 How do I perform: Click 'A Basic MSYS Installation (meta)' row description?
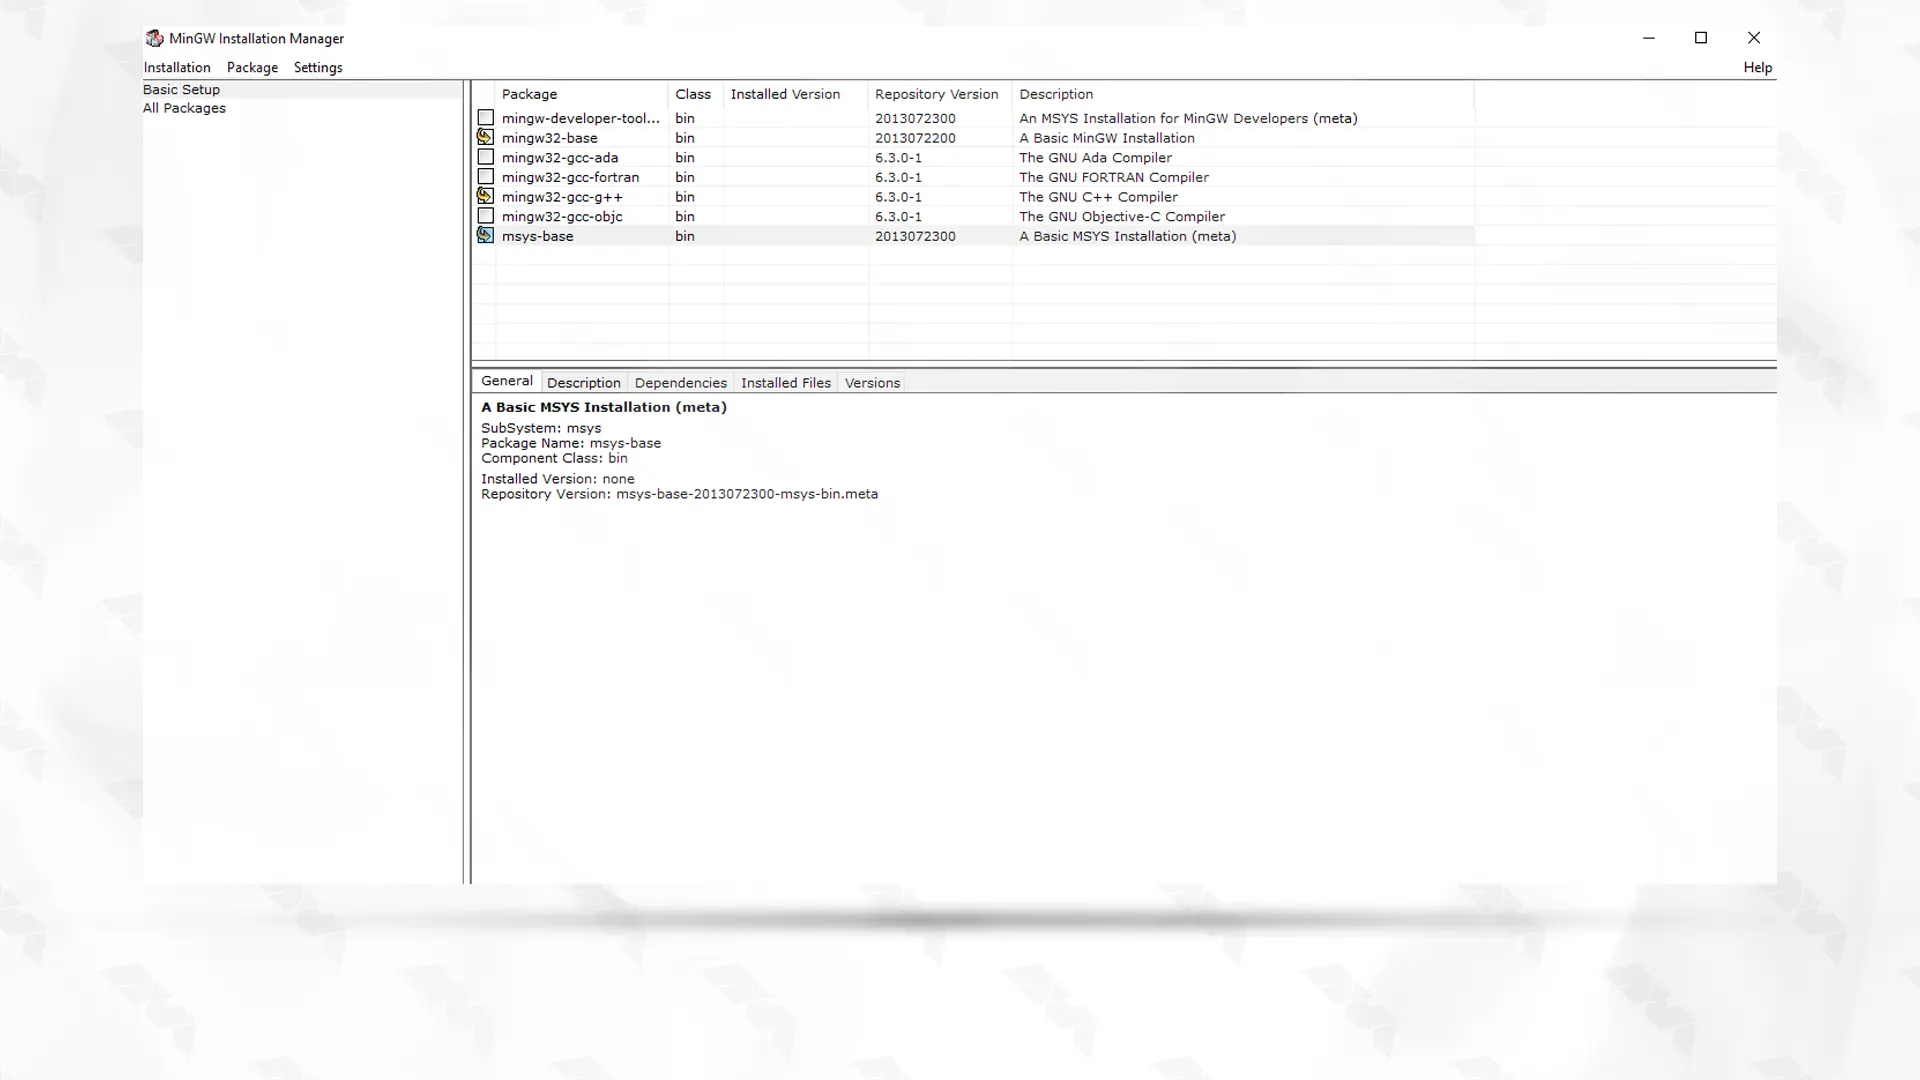(1128, 236)
